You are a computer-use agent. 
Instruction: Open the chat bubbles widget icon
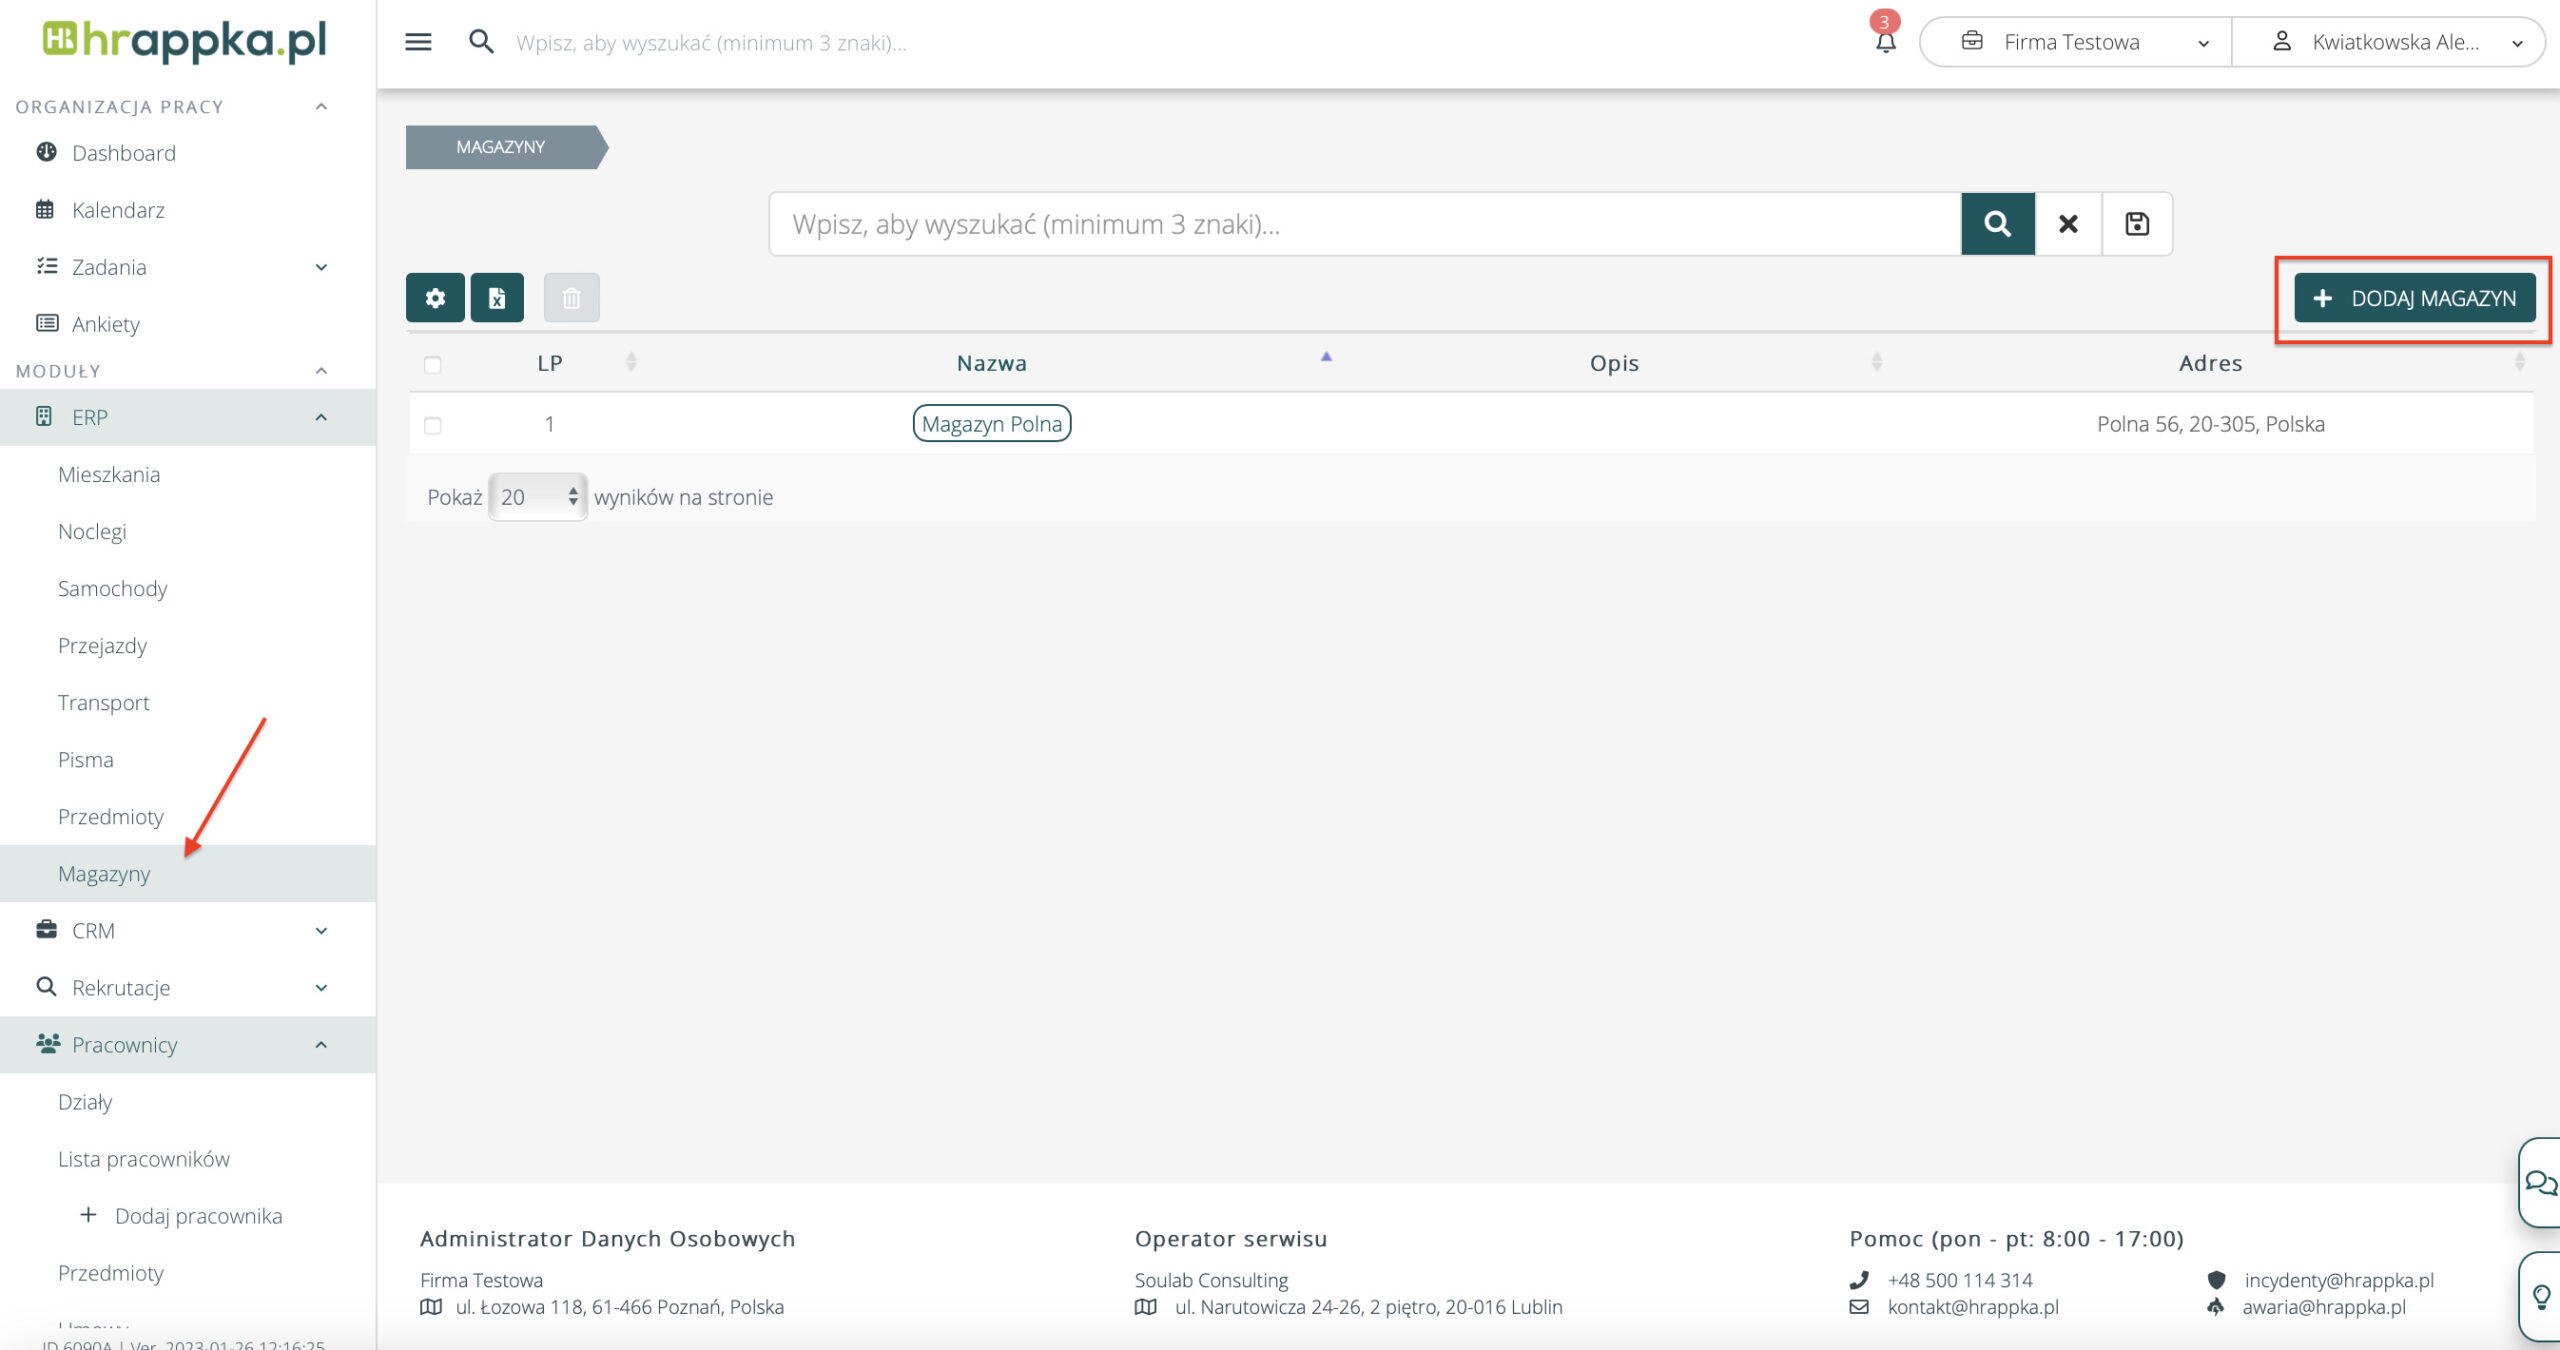pyautogui.click(x=2540, y=1183)
